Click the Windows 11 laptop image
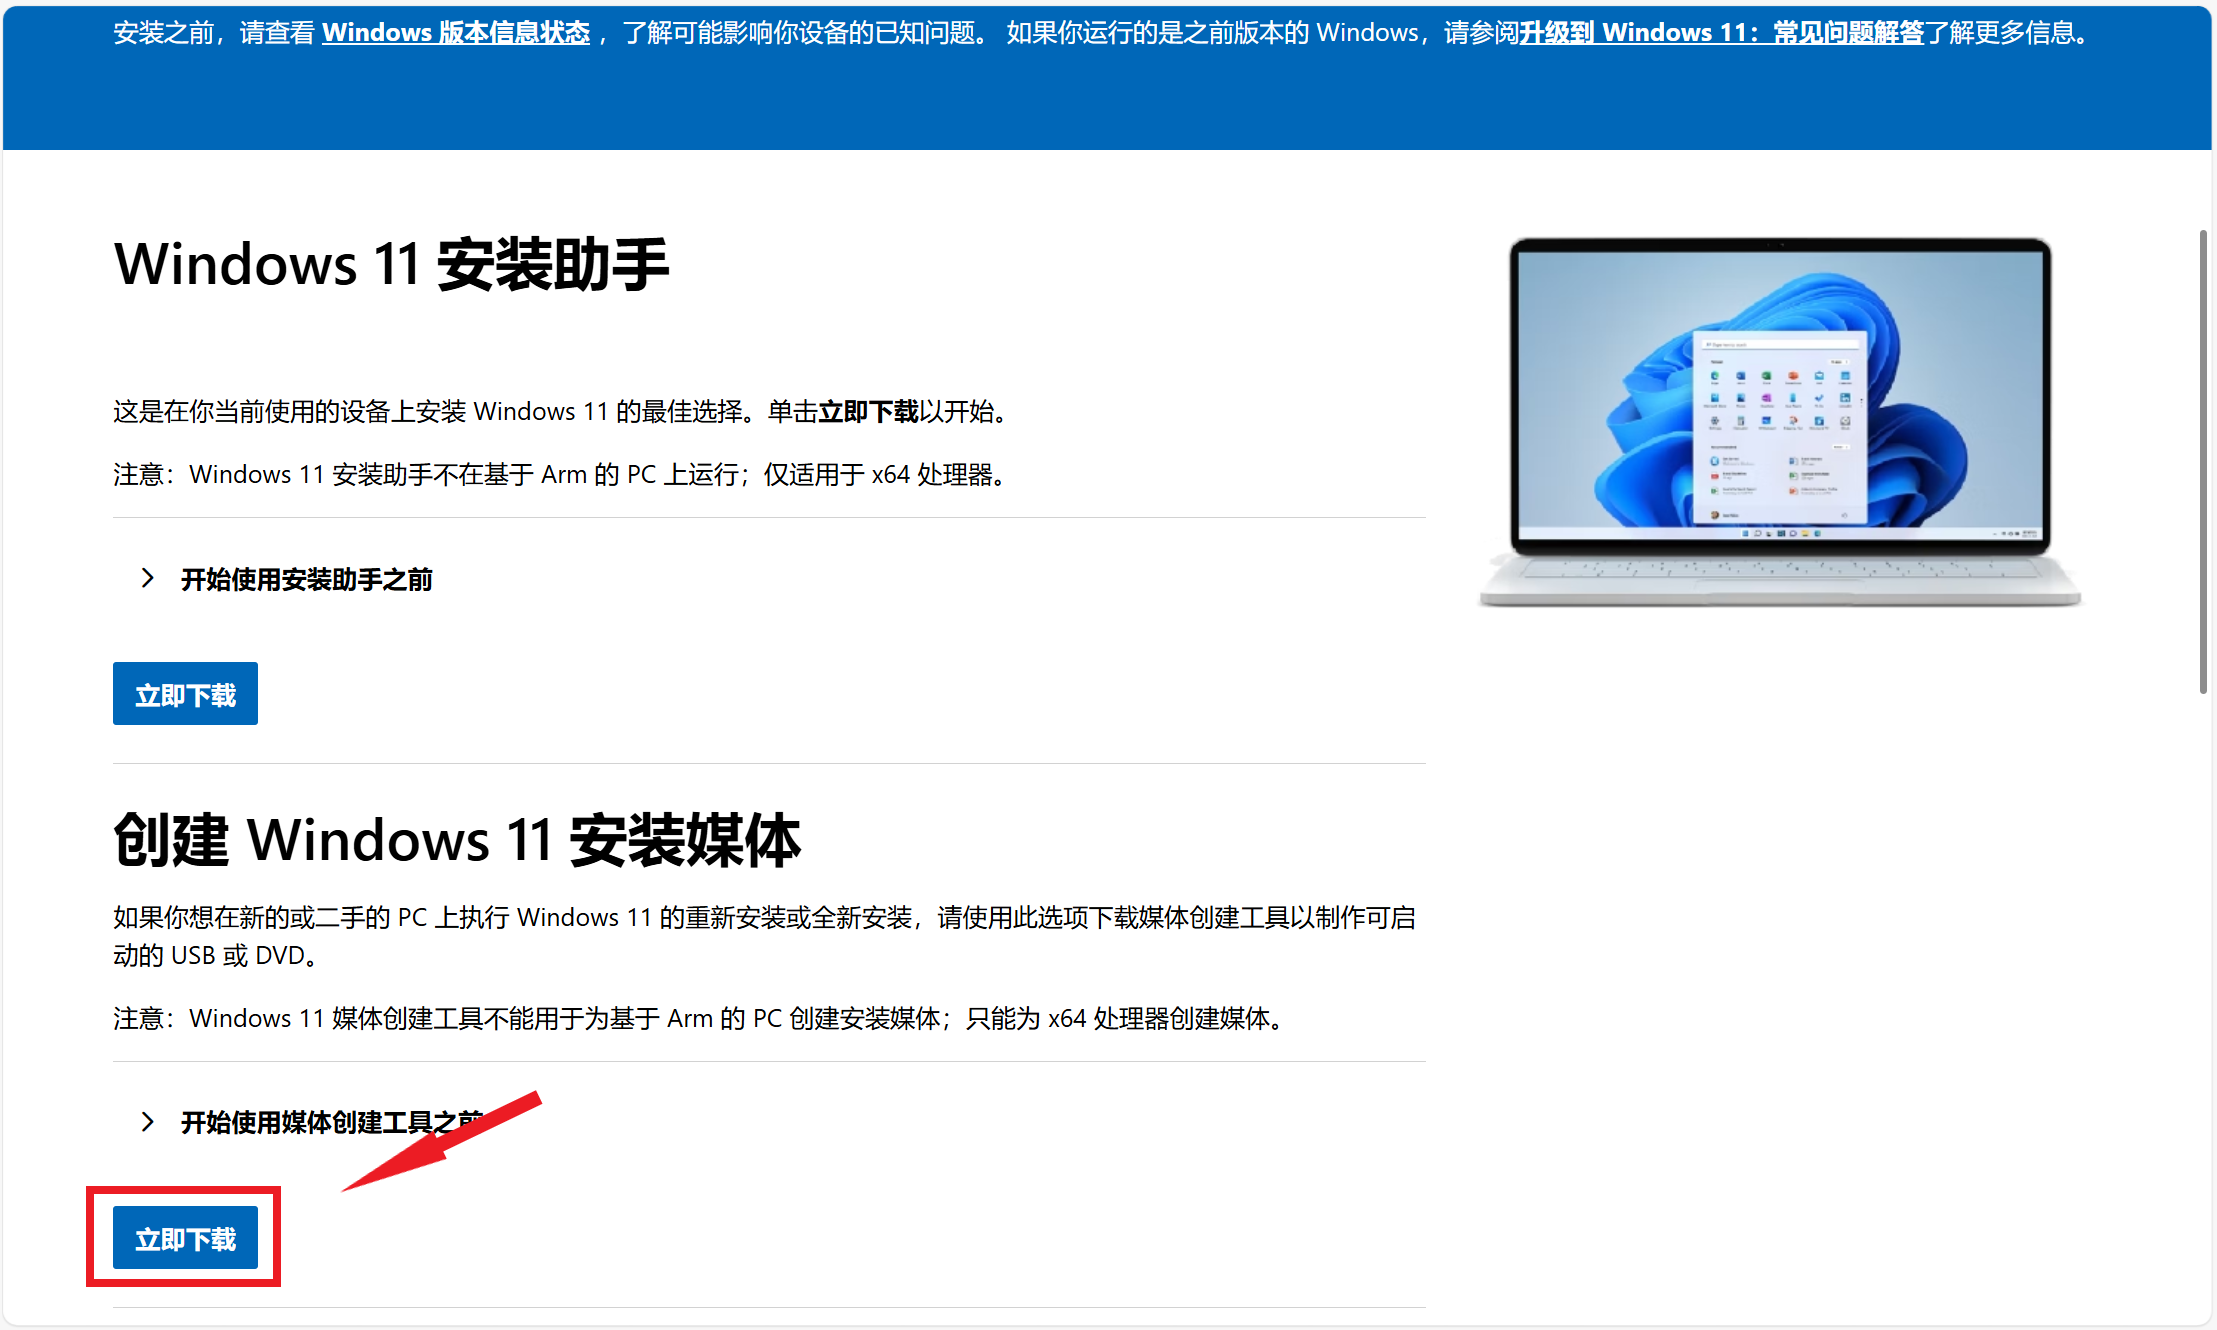 1780,421
